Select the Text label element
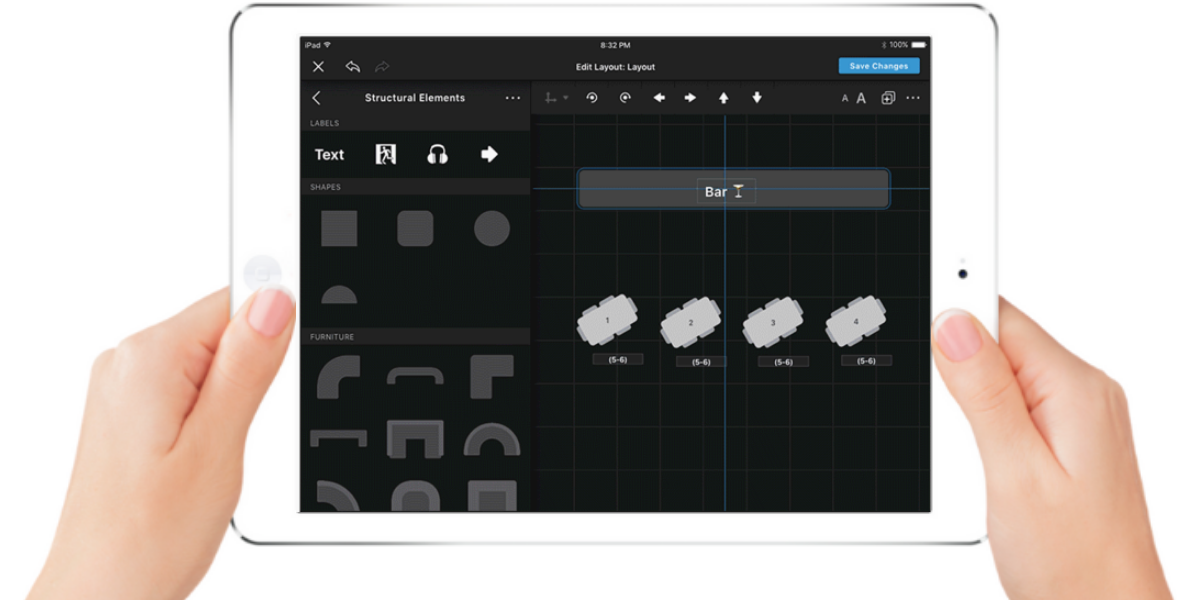Image resolution: width=1200 pixels, height=600 pixels. coord(328,154)
